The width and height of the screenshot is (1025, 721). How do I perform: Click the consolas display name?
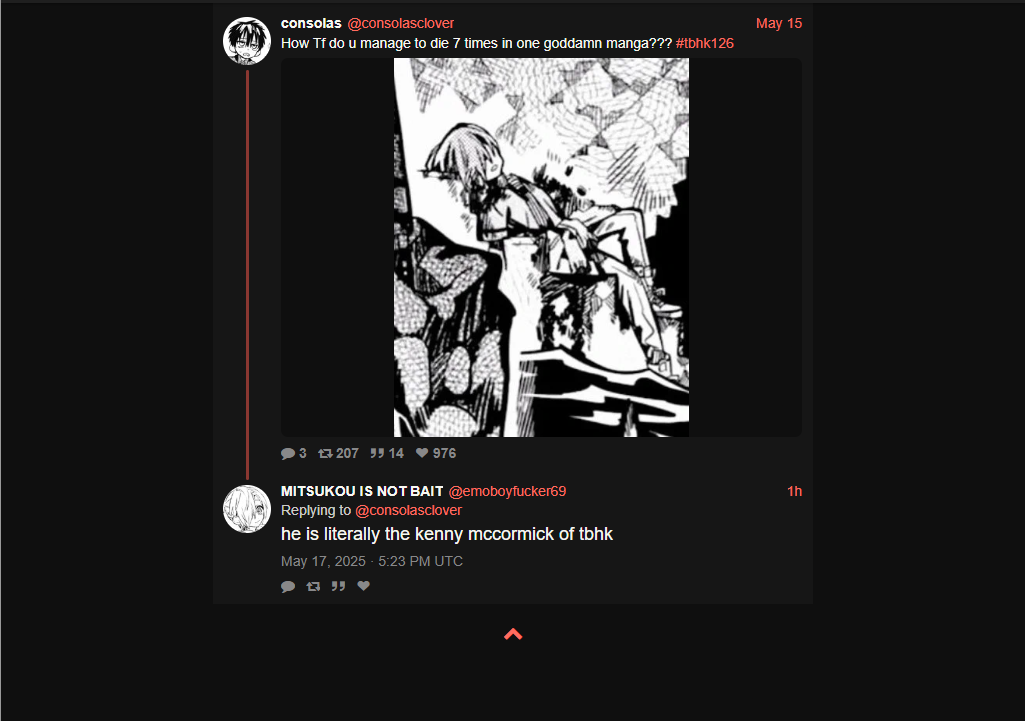tap(311, 24)
